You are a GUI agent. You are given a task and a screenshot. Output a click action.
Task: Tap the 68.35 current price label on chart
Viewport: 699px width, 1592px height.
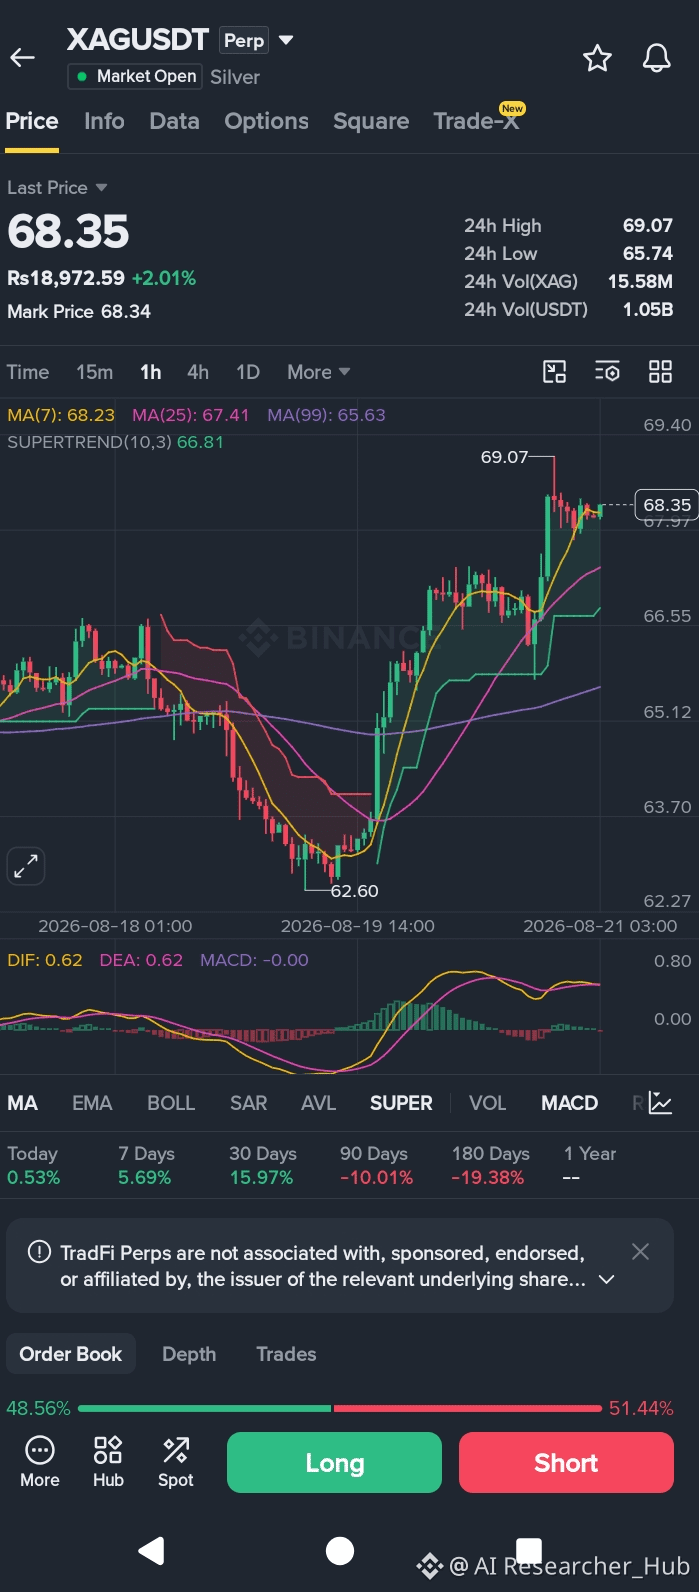[667, 505]
